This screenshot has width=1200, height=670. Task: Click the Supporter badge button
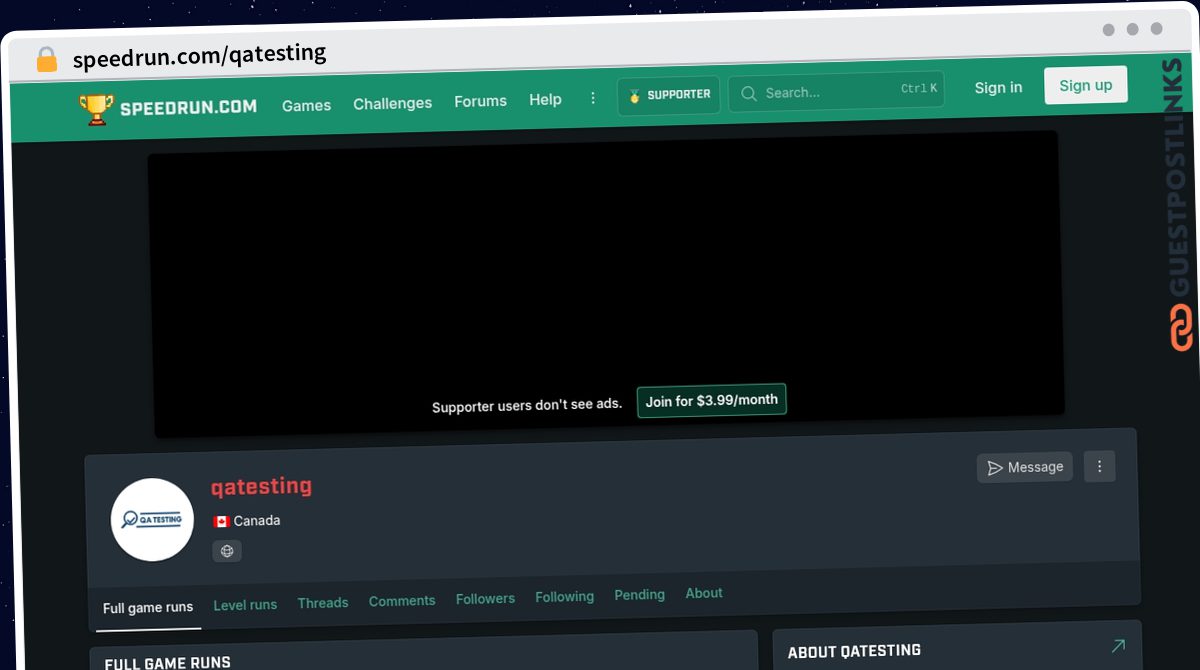[669, 95]
